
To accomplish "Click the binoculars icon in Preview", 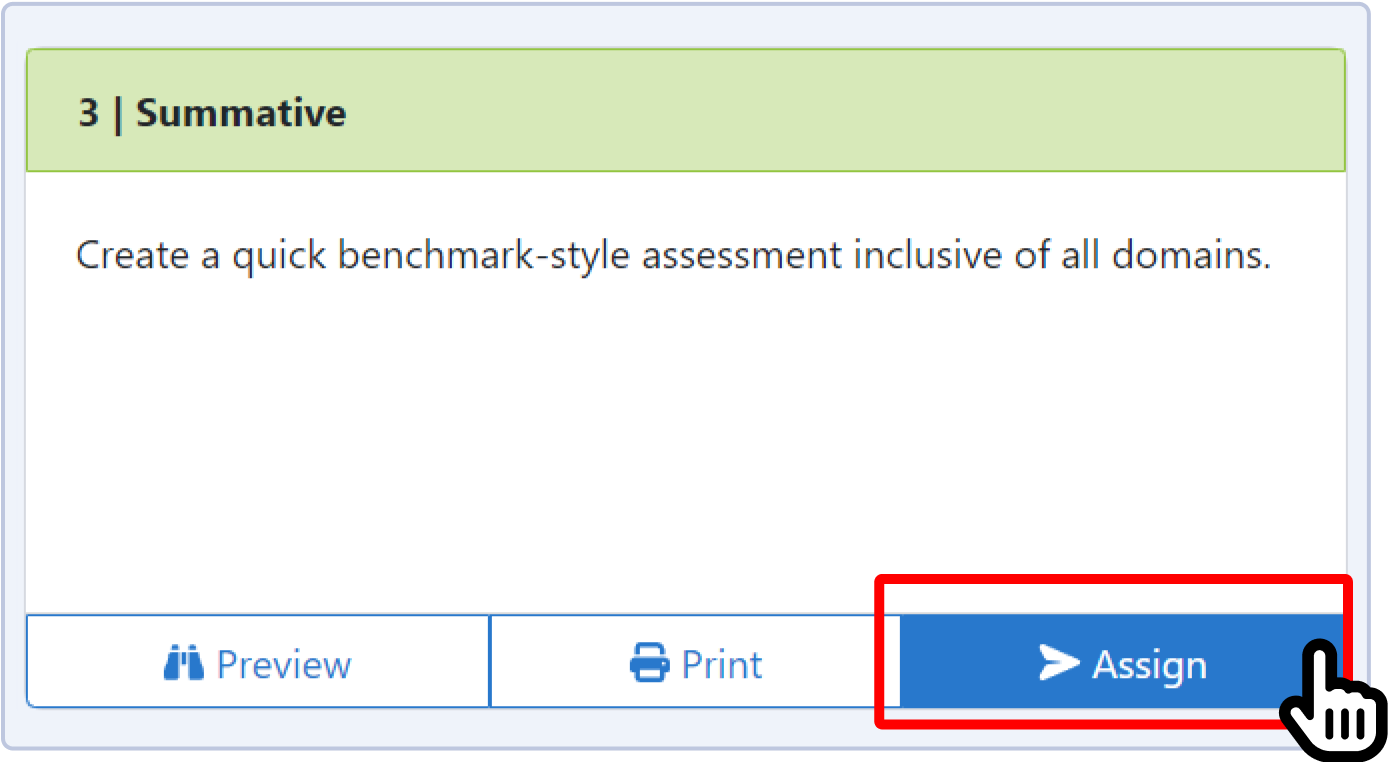I will click(x=184, y=663).
